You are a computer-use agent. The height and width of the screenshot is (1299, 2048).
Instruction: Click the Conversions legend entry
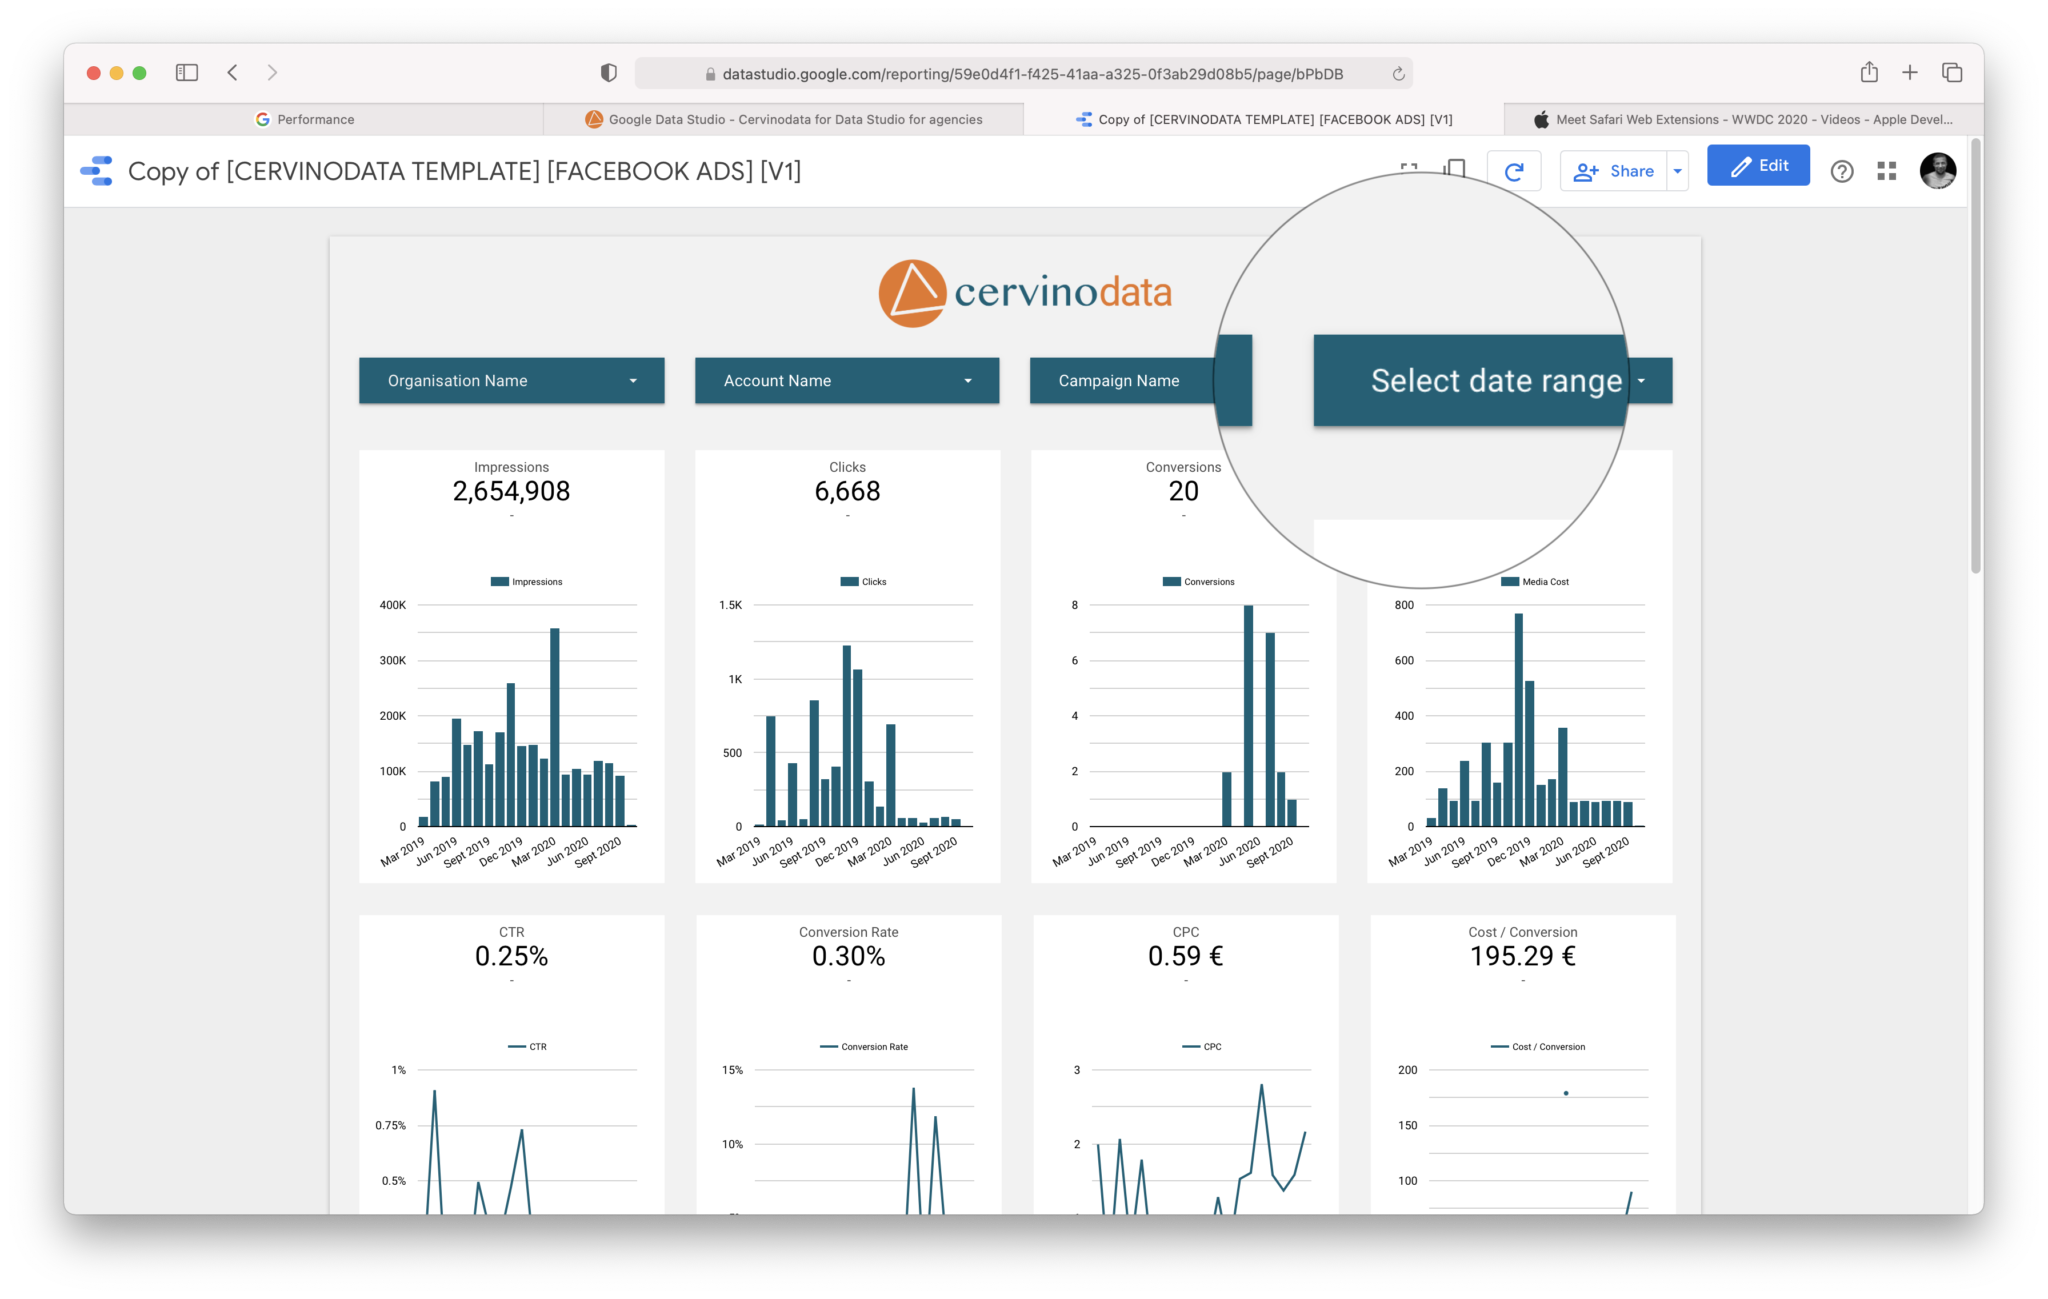click(1198, 581)
